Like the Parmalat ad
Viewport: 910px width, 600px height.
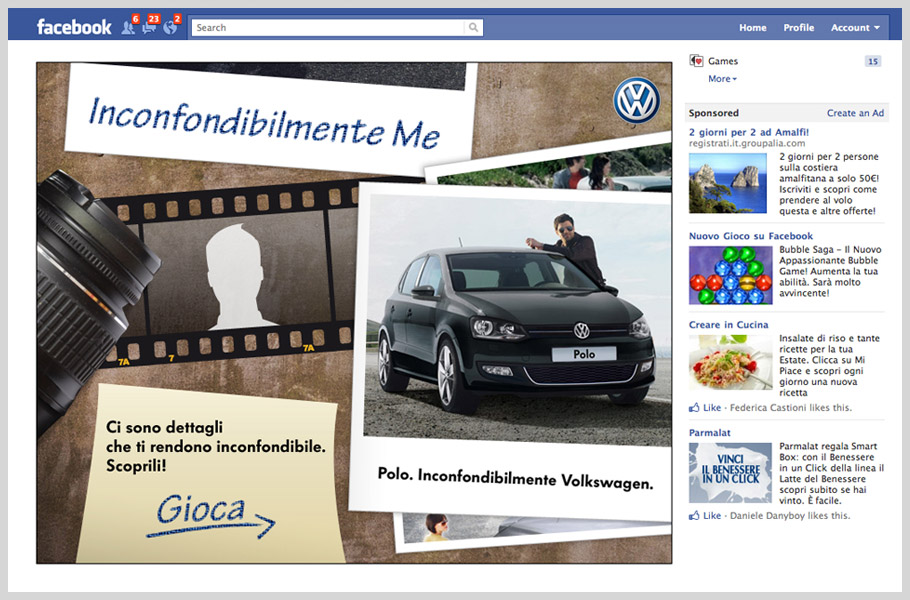tap(712, 516)
